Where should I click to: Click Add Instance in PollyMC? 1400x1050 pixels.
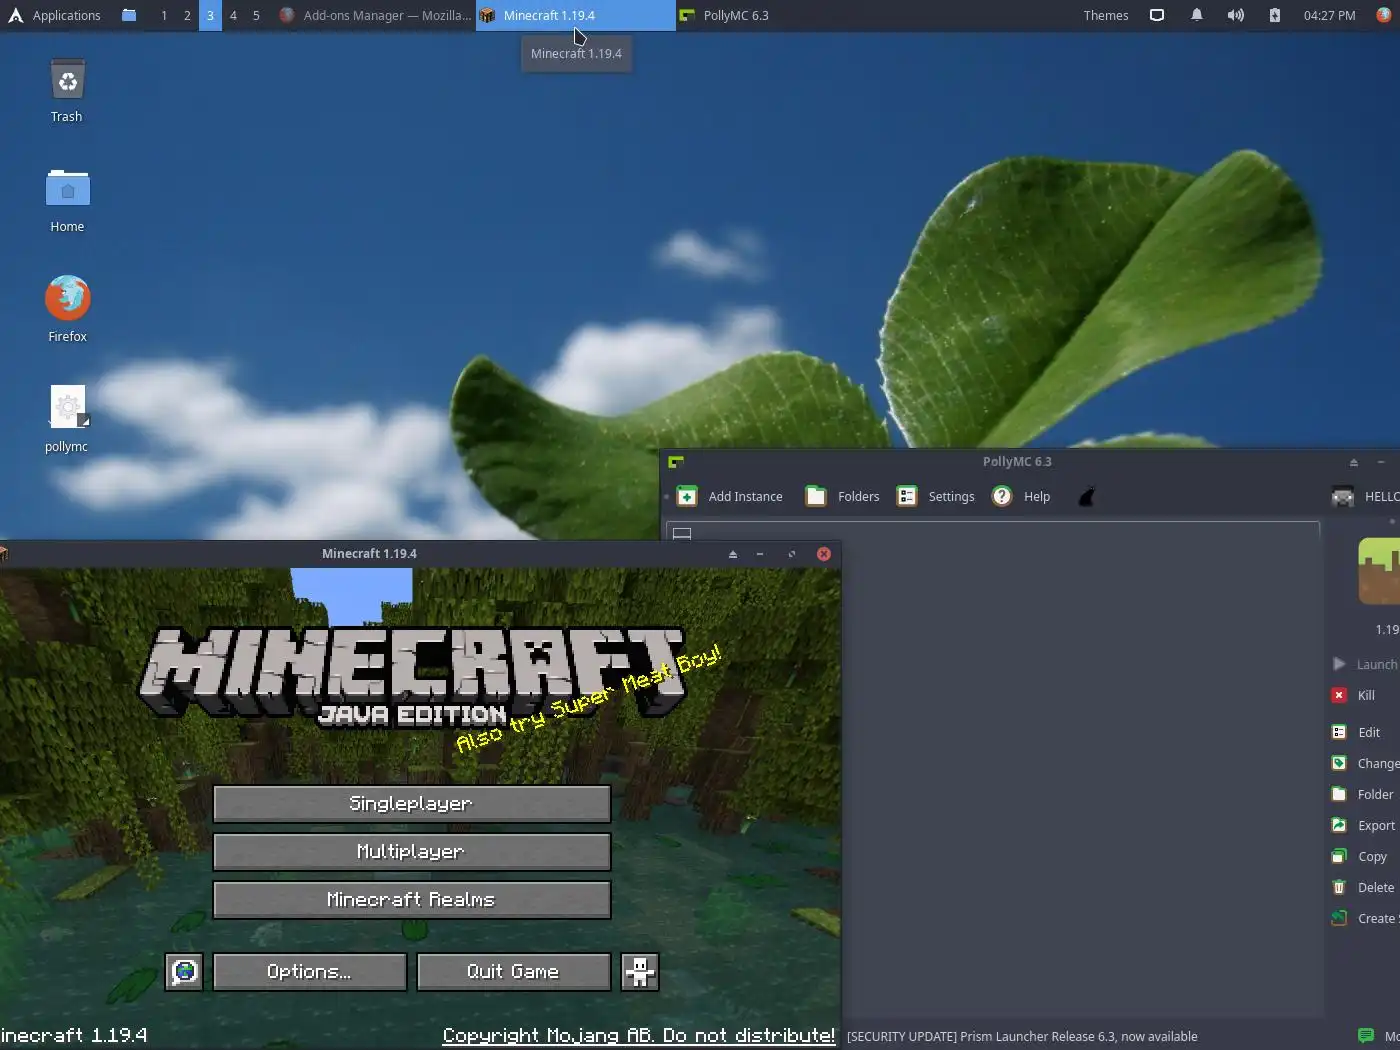(x=730, y=496)
